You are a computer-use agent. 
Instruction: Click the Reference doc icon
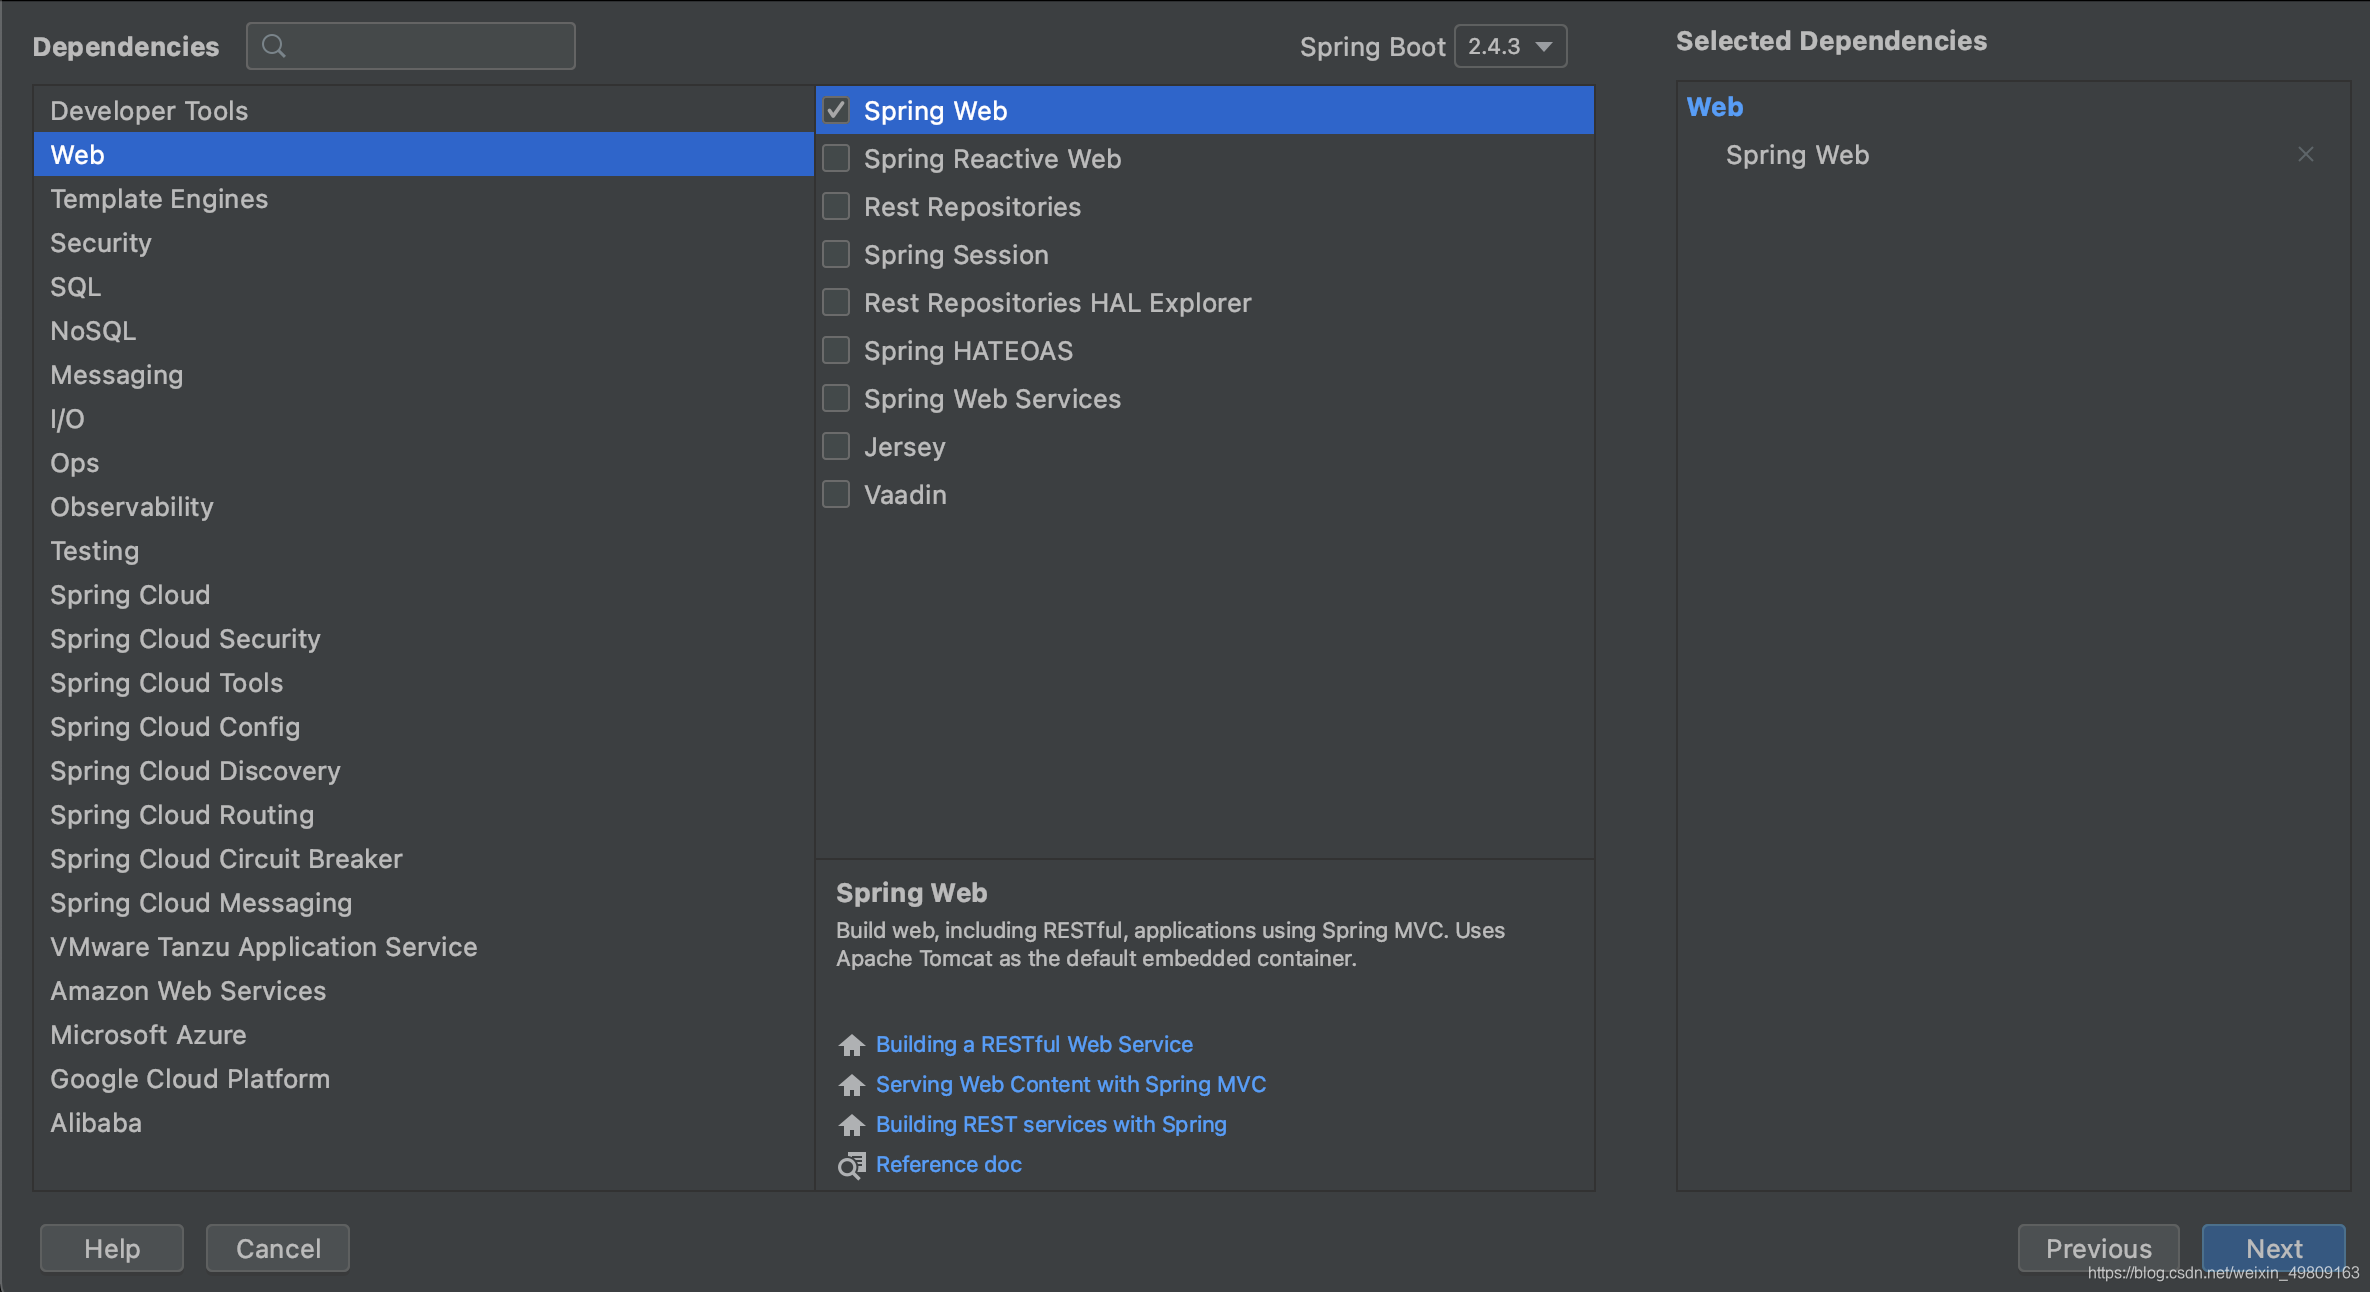point(852,1165)
